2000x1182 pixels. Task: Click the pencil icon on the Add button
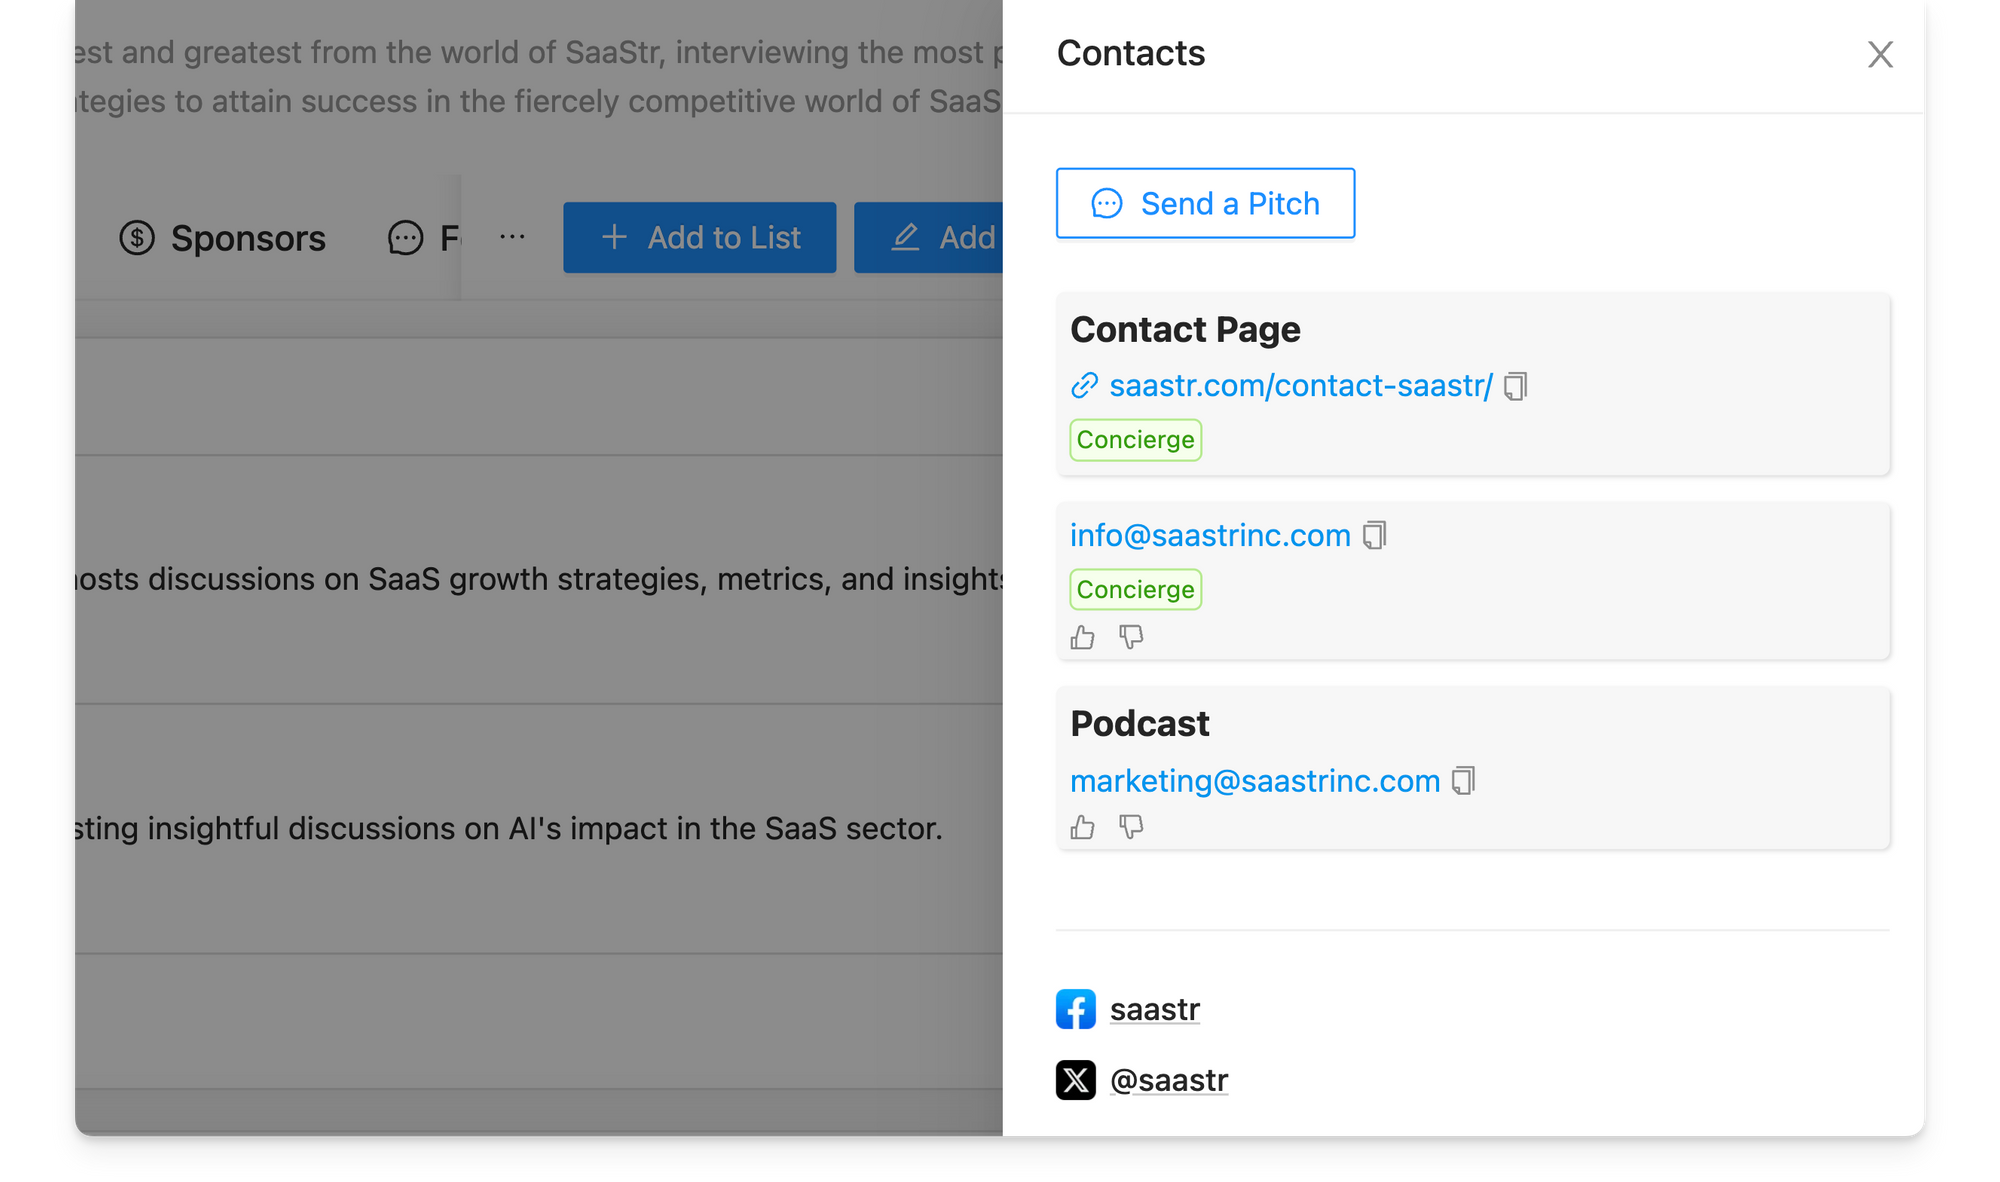[906, 238]
